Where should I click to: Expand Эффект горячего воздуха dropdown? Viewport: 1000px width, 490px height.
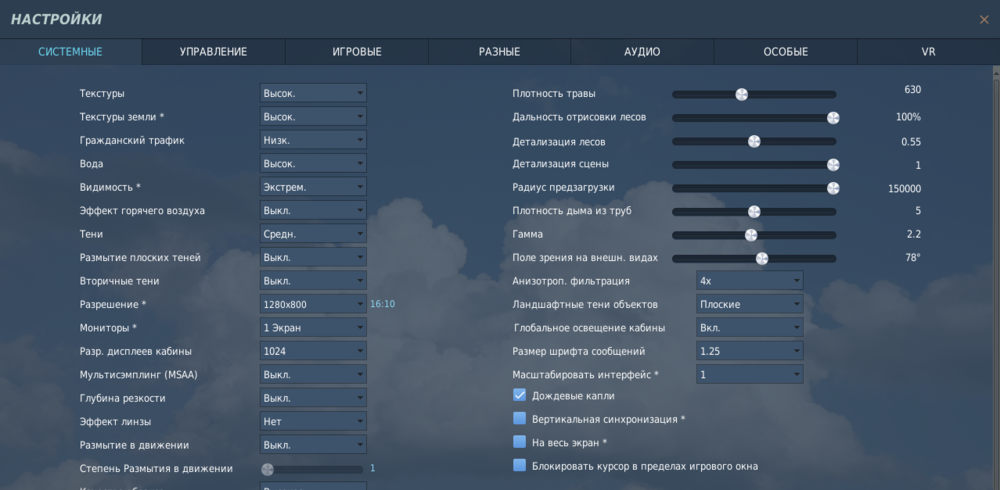(313, 211)
